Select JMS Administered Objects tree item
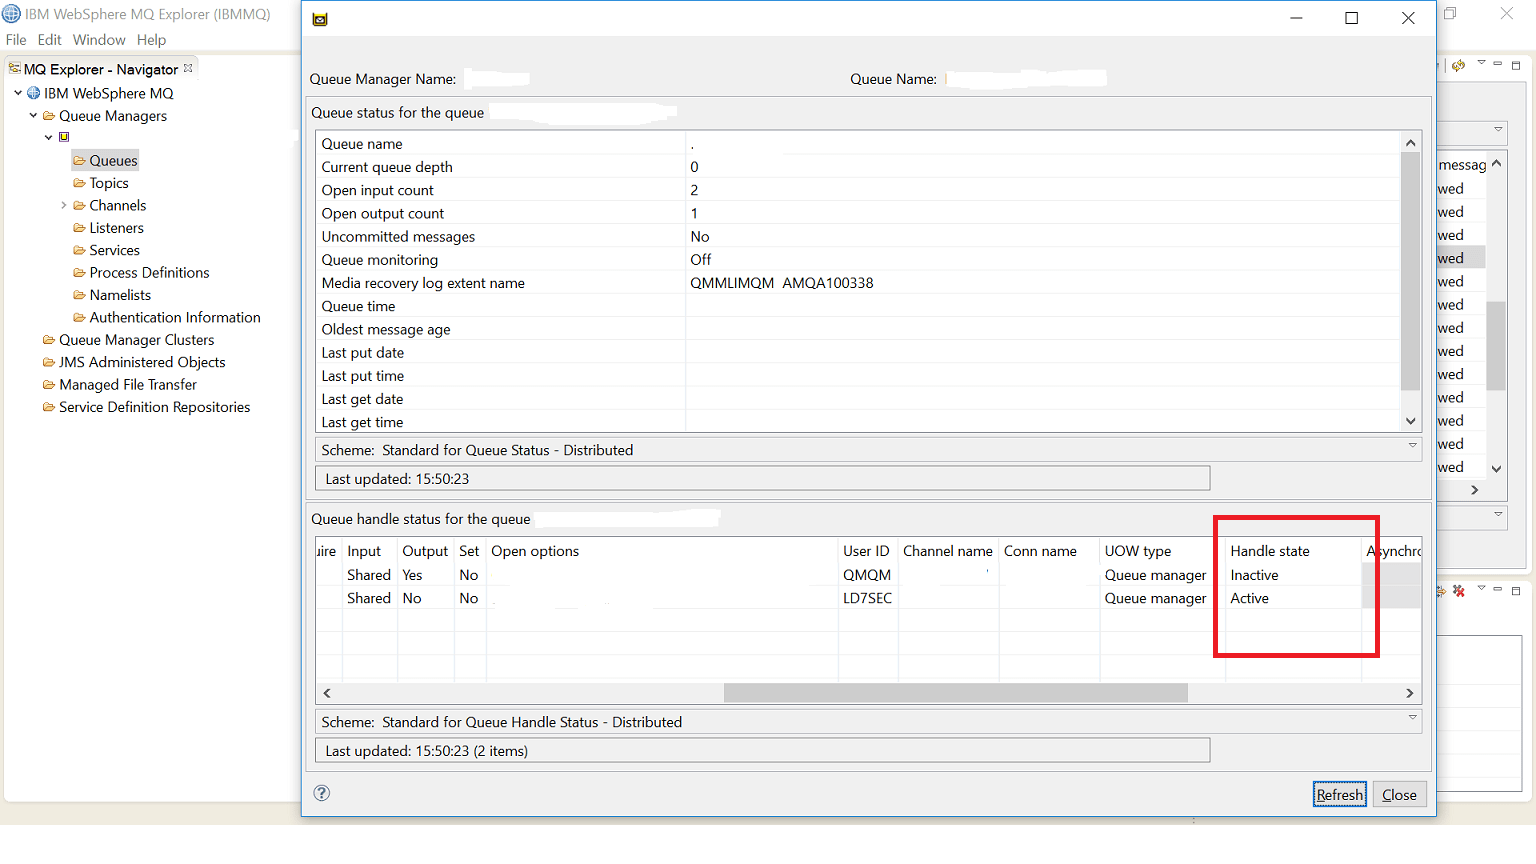Viewport: 1536px width, 864px height. [142, 362]
